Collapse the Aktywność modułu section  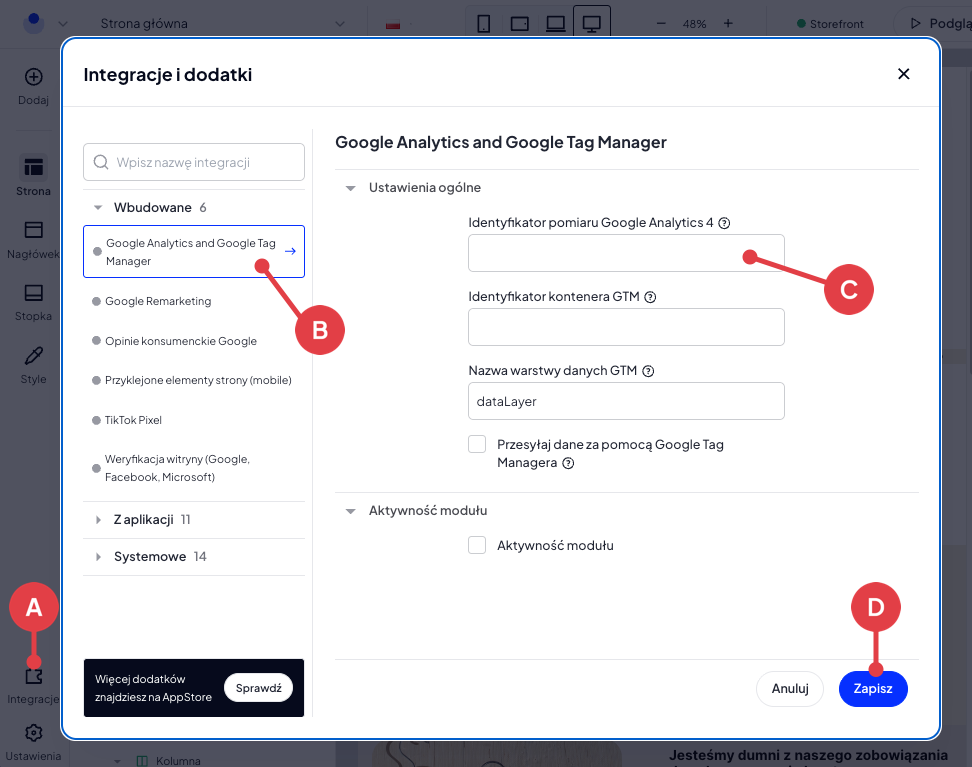coord(350,511)
